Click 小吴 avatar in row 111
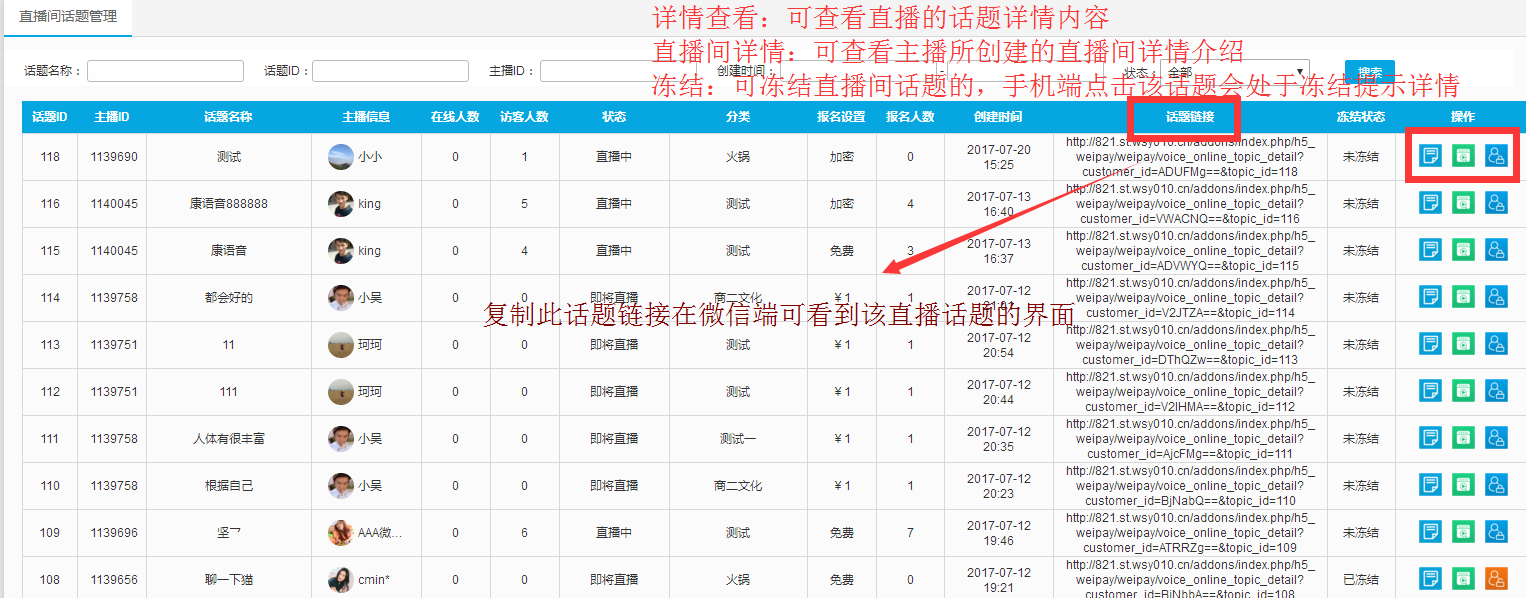The height and width of the screenshot is (598, 1526). tap(340, 438)
